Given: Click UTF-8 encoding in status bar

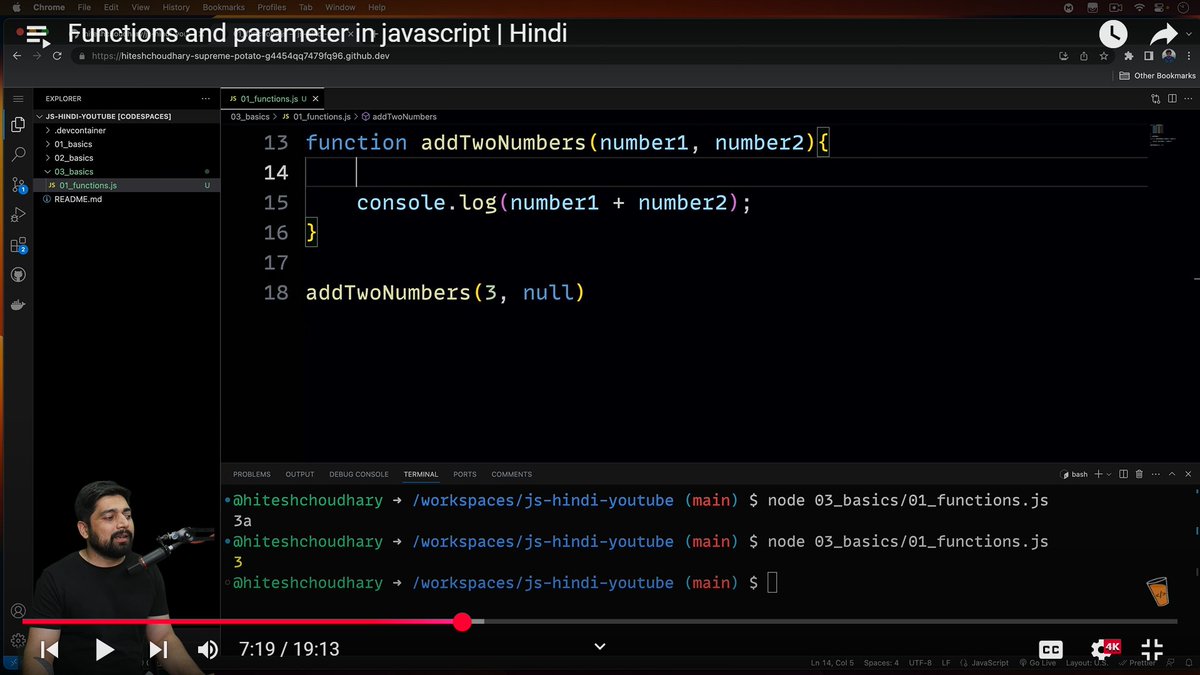Looking at the screenshot, I should [x=921, y=663].
